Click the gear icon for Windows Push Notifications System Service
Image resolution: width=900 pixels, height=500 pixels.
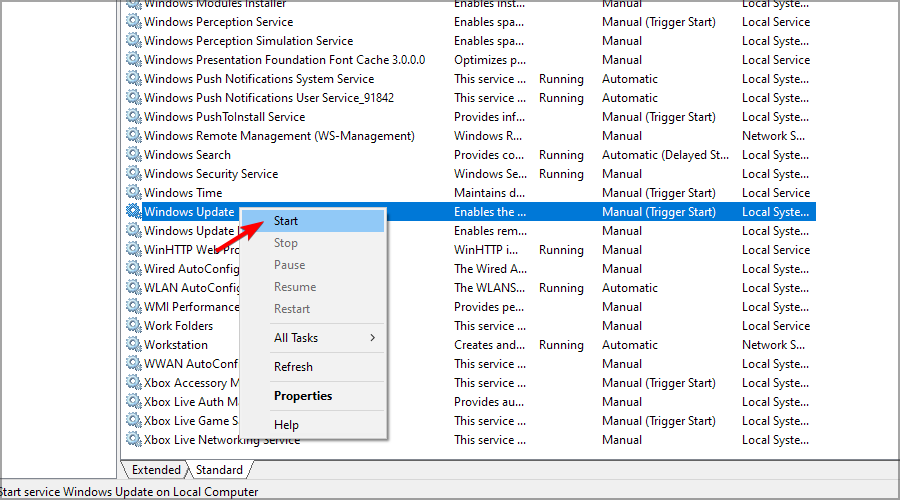(x=134, y=78)
